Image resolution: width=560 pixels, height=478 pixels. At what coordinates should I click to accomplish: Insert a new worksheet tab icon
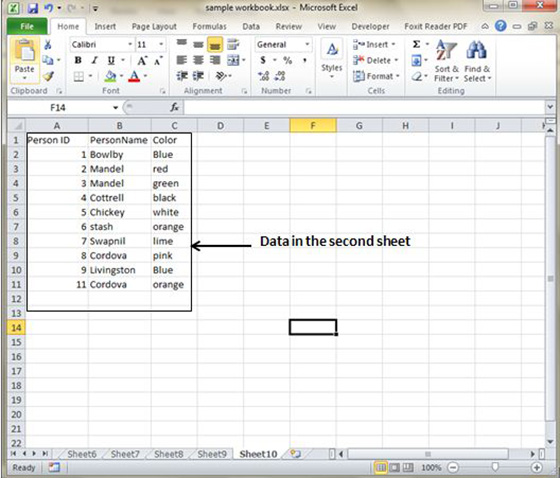coord(295,454)
